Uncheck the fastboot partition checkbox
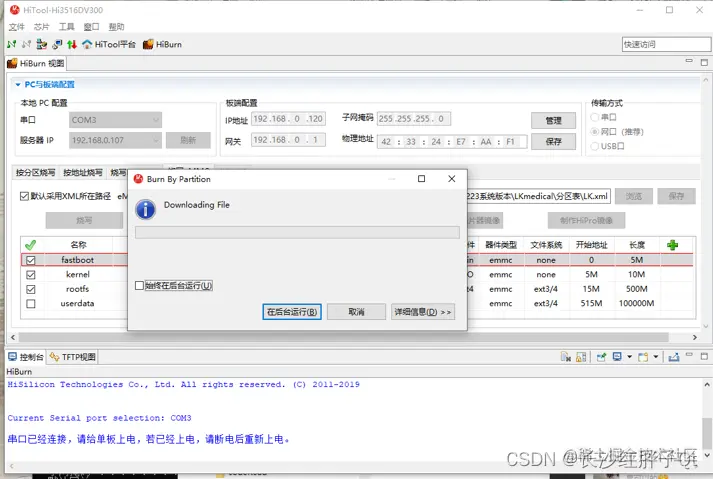 [x=30, y=260]
